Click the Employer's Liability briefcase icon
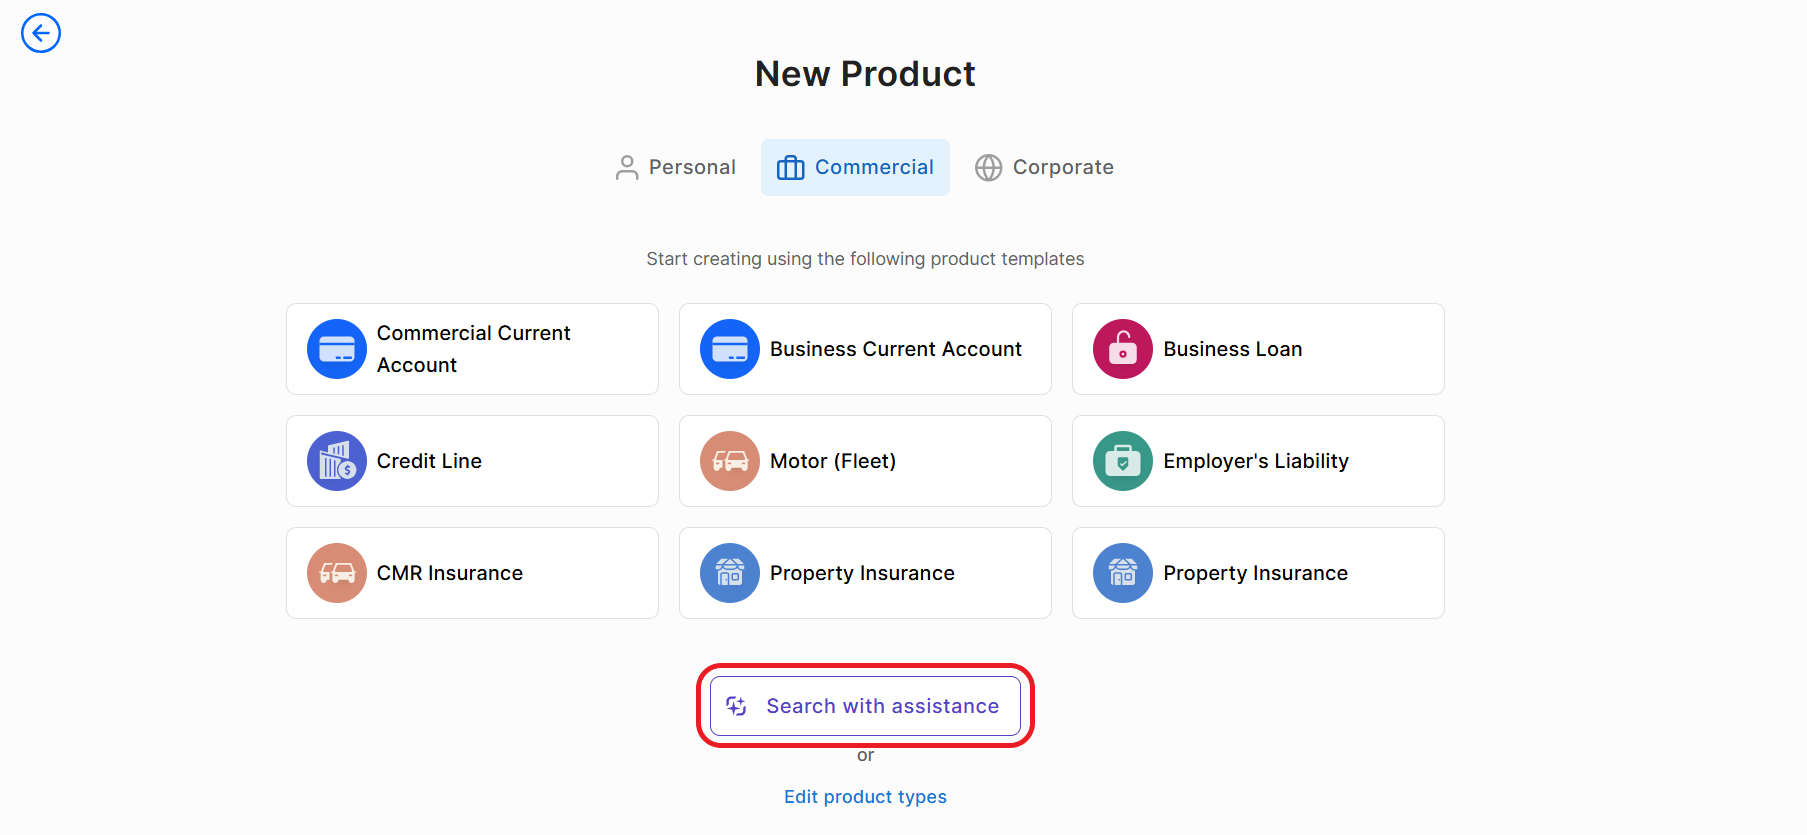The width and height of the screenshot is (1807, 835). click(x=1122, y=461)
